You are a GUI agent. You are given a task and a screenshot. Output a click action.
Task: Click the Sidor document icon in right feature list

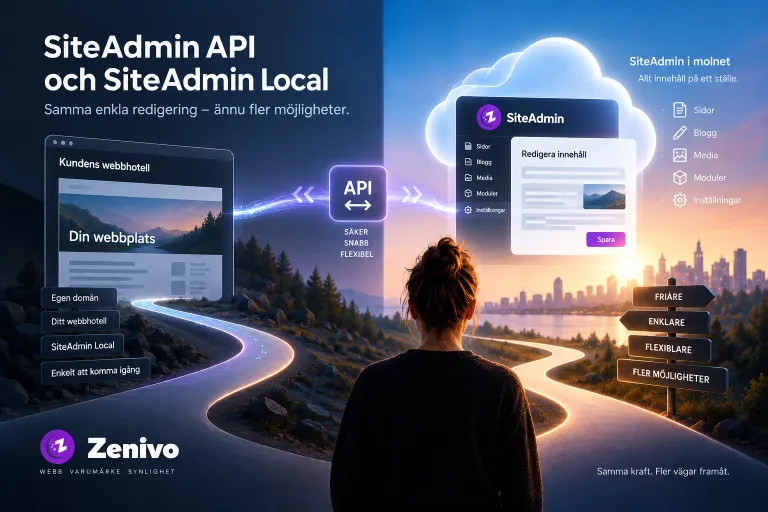(679, 110)
